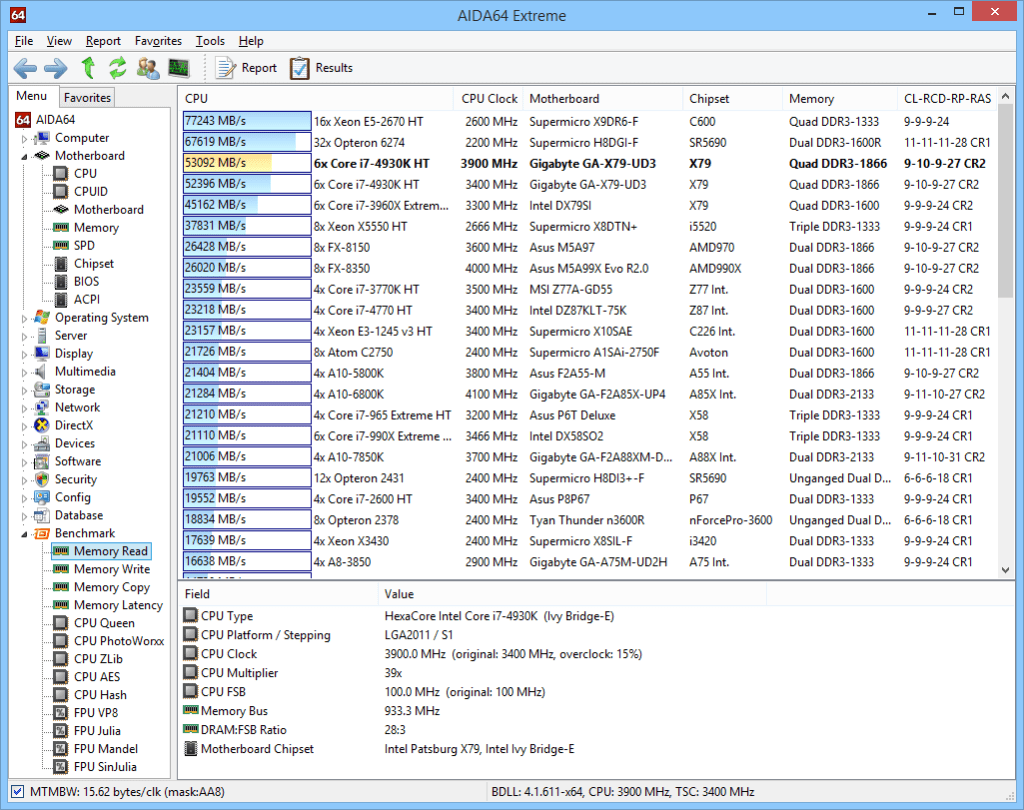Click the Results toolbar button
This screenshot has width=1024, height=810.
(x=321, y=68)
